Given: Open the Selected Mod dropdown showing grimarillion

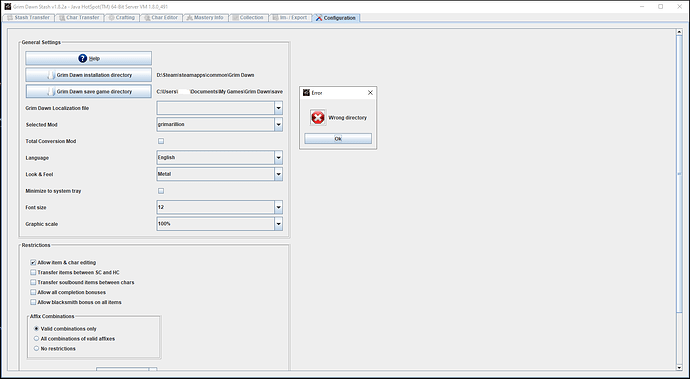Looking at the screenshot, I should click(278, 125).
